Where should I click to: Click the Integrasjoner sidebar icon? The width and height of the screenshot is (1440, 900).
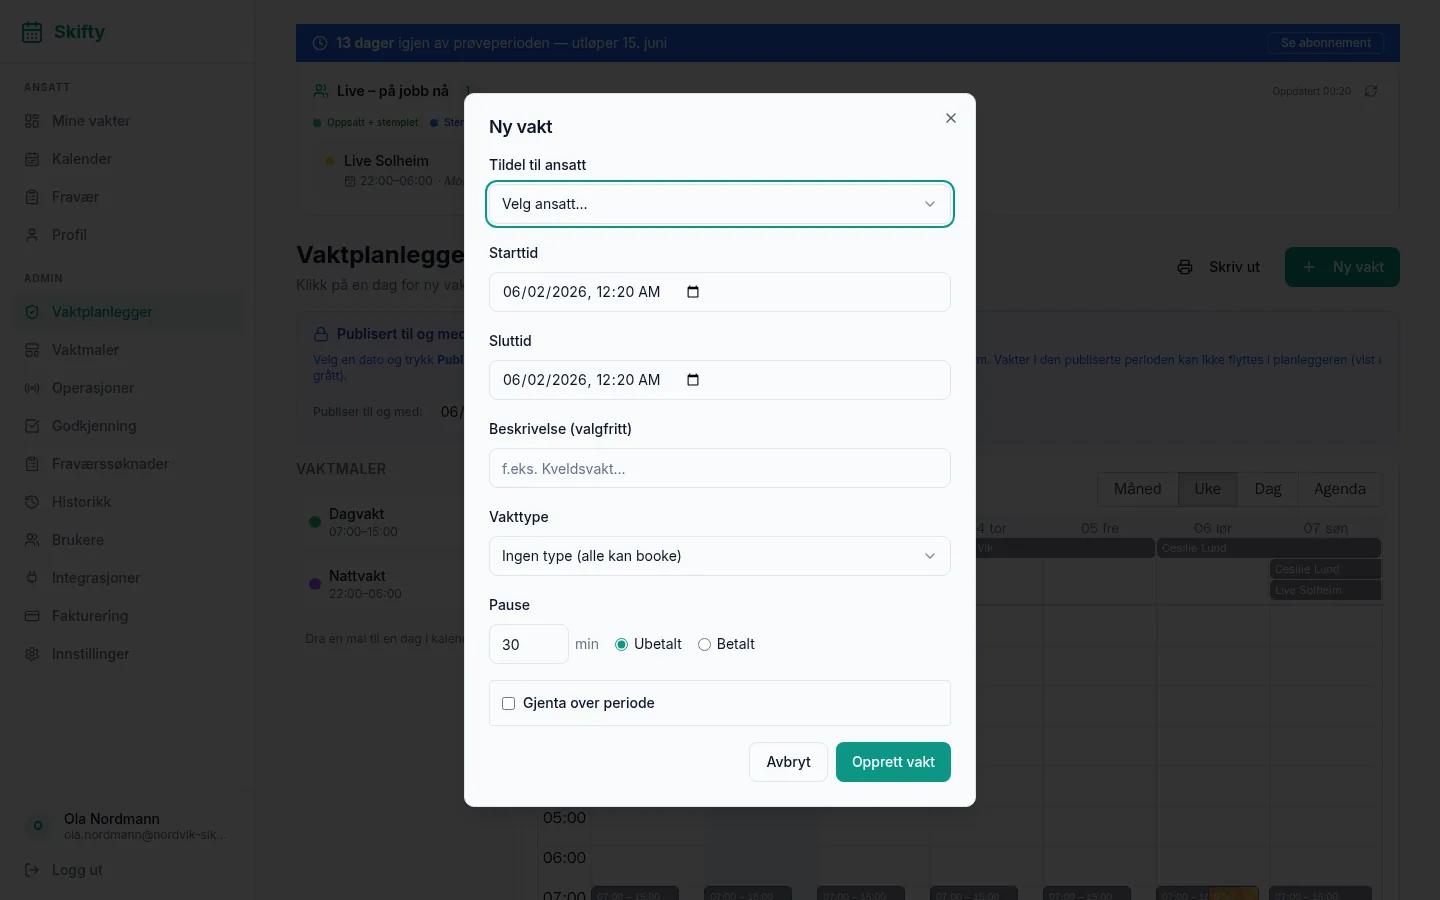pyautogui.click(x=32, y=578)
